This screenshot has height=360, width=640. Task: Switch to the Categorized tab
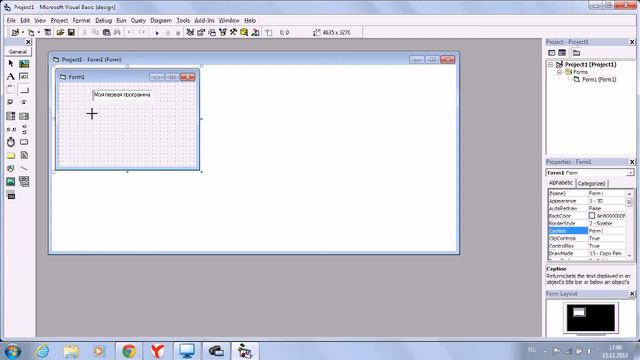pyautogui.click(x=591, y=184)
